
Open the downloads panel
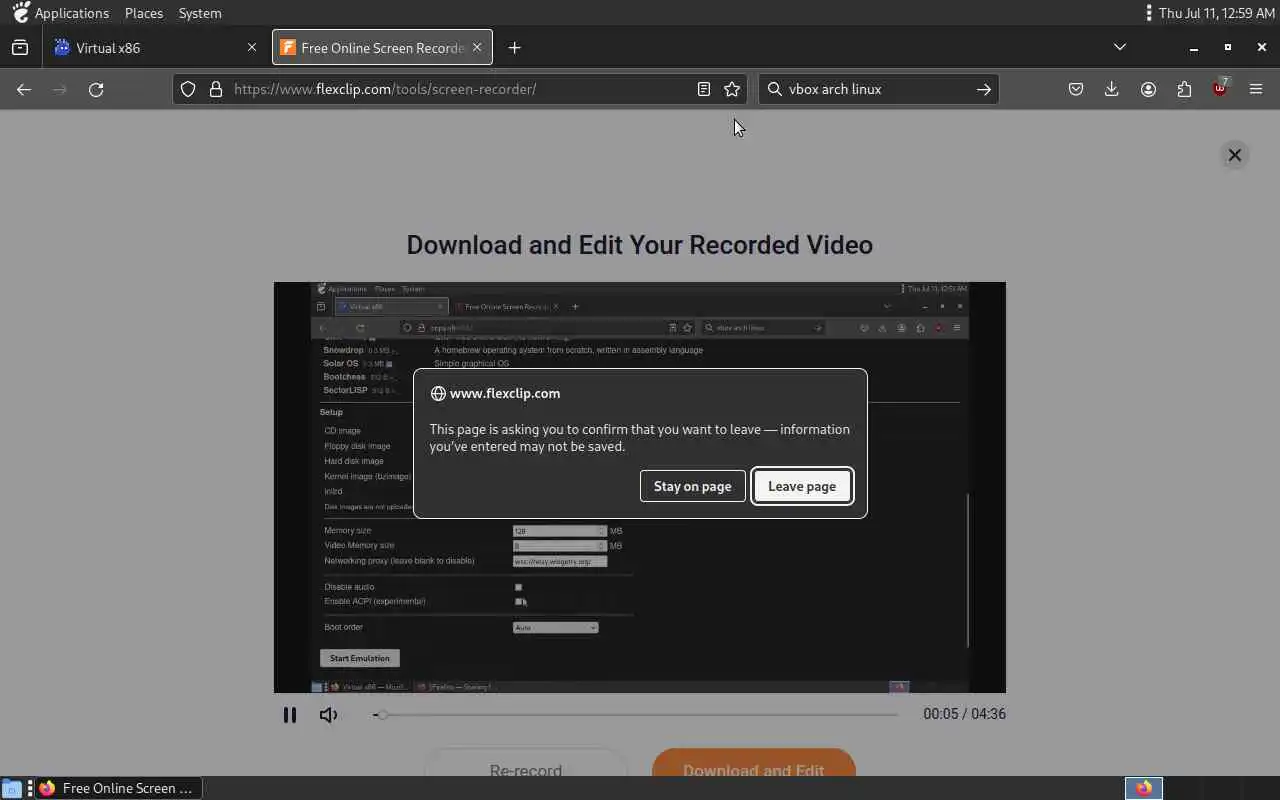click(x=1112, y=89)
